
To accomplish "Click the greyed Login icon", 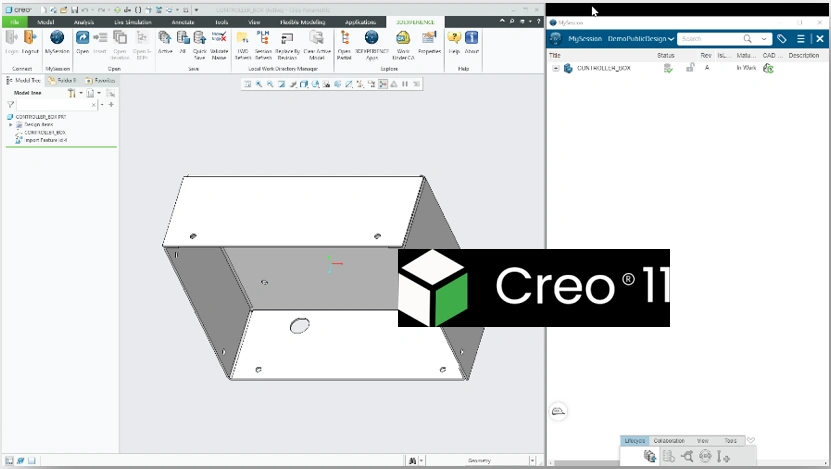I will pos(11,38).
